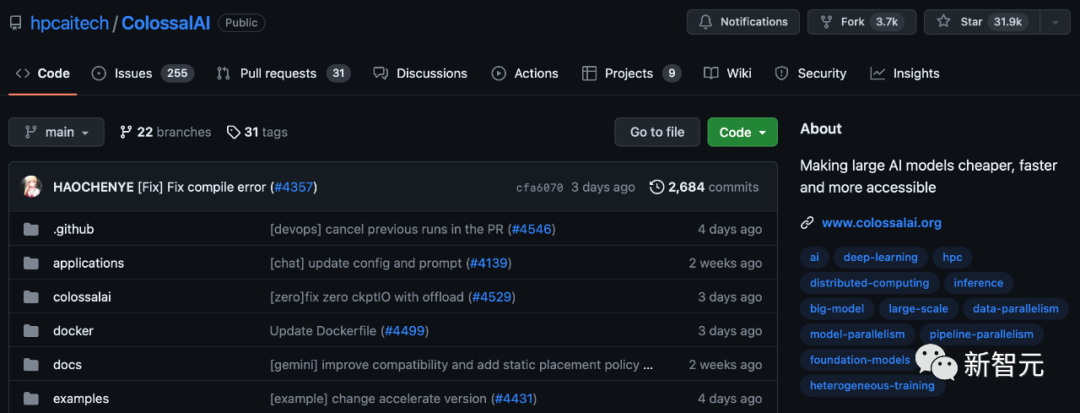Open the ColossalAI repository name link
The height and width of the screenshot is (413, 1080).
(166, 23)
